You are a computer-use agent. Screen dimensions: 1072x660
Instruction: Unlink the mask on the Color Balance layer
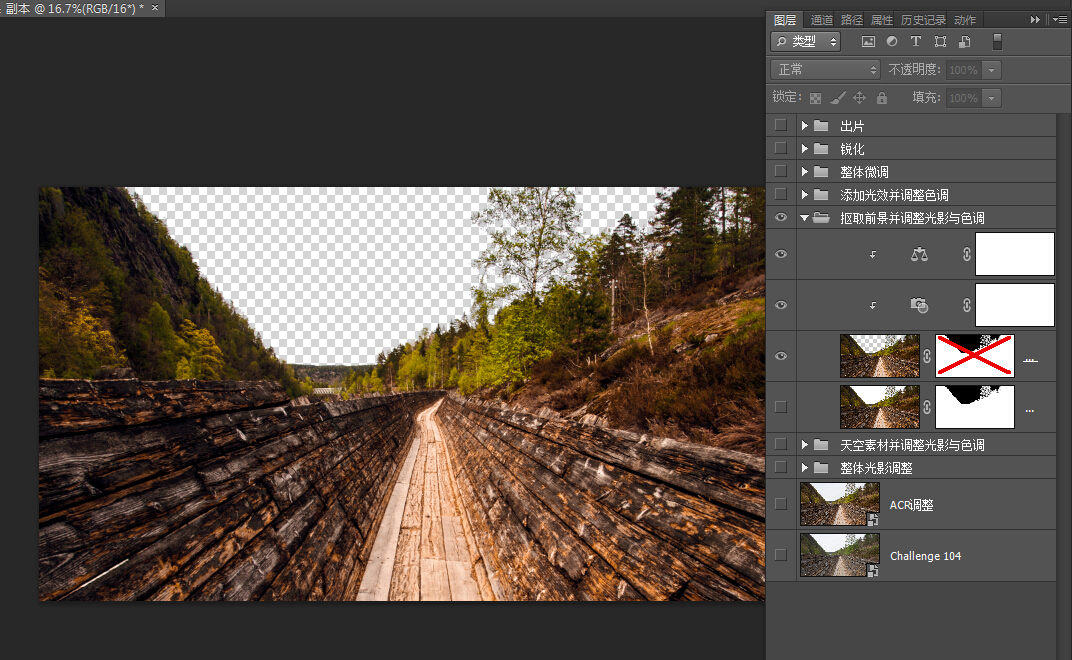pyautogui.click(x=967, y=254)
